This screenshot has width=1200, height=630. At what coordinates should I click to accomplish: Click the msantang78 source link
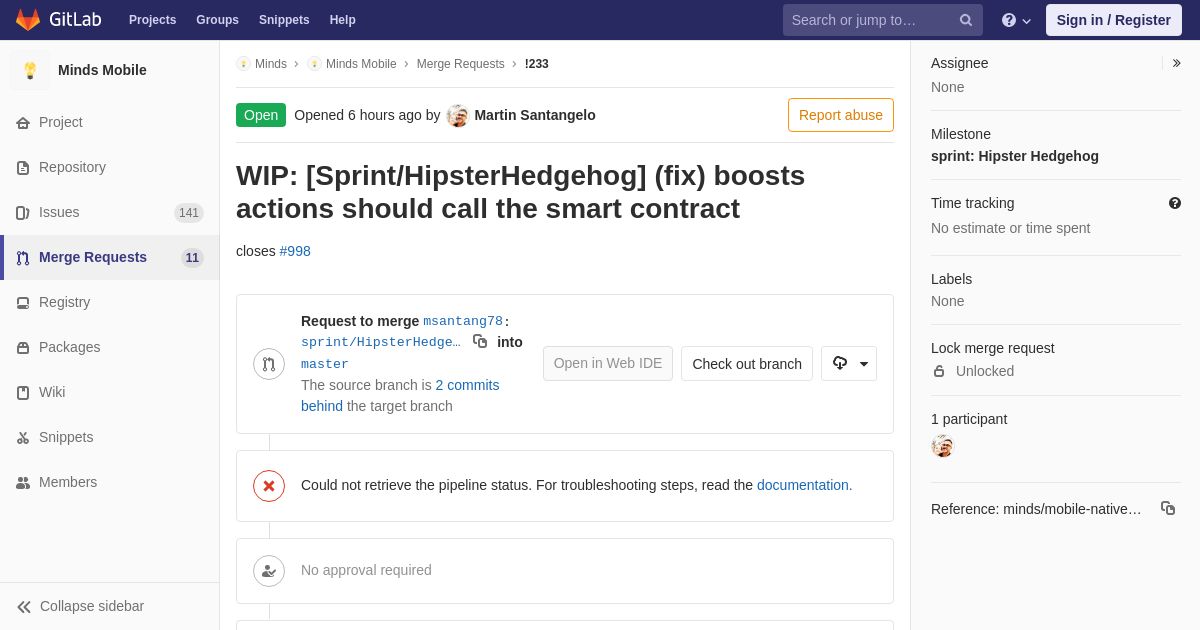(x=463, y=321)
